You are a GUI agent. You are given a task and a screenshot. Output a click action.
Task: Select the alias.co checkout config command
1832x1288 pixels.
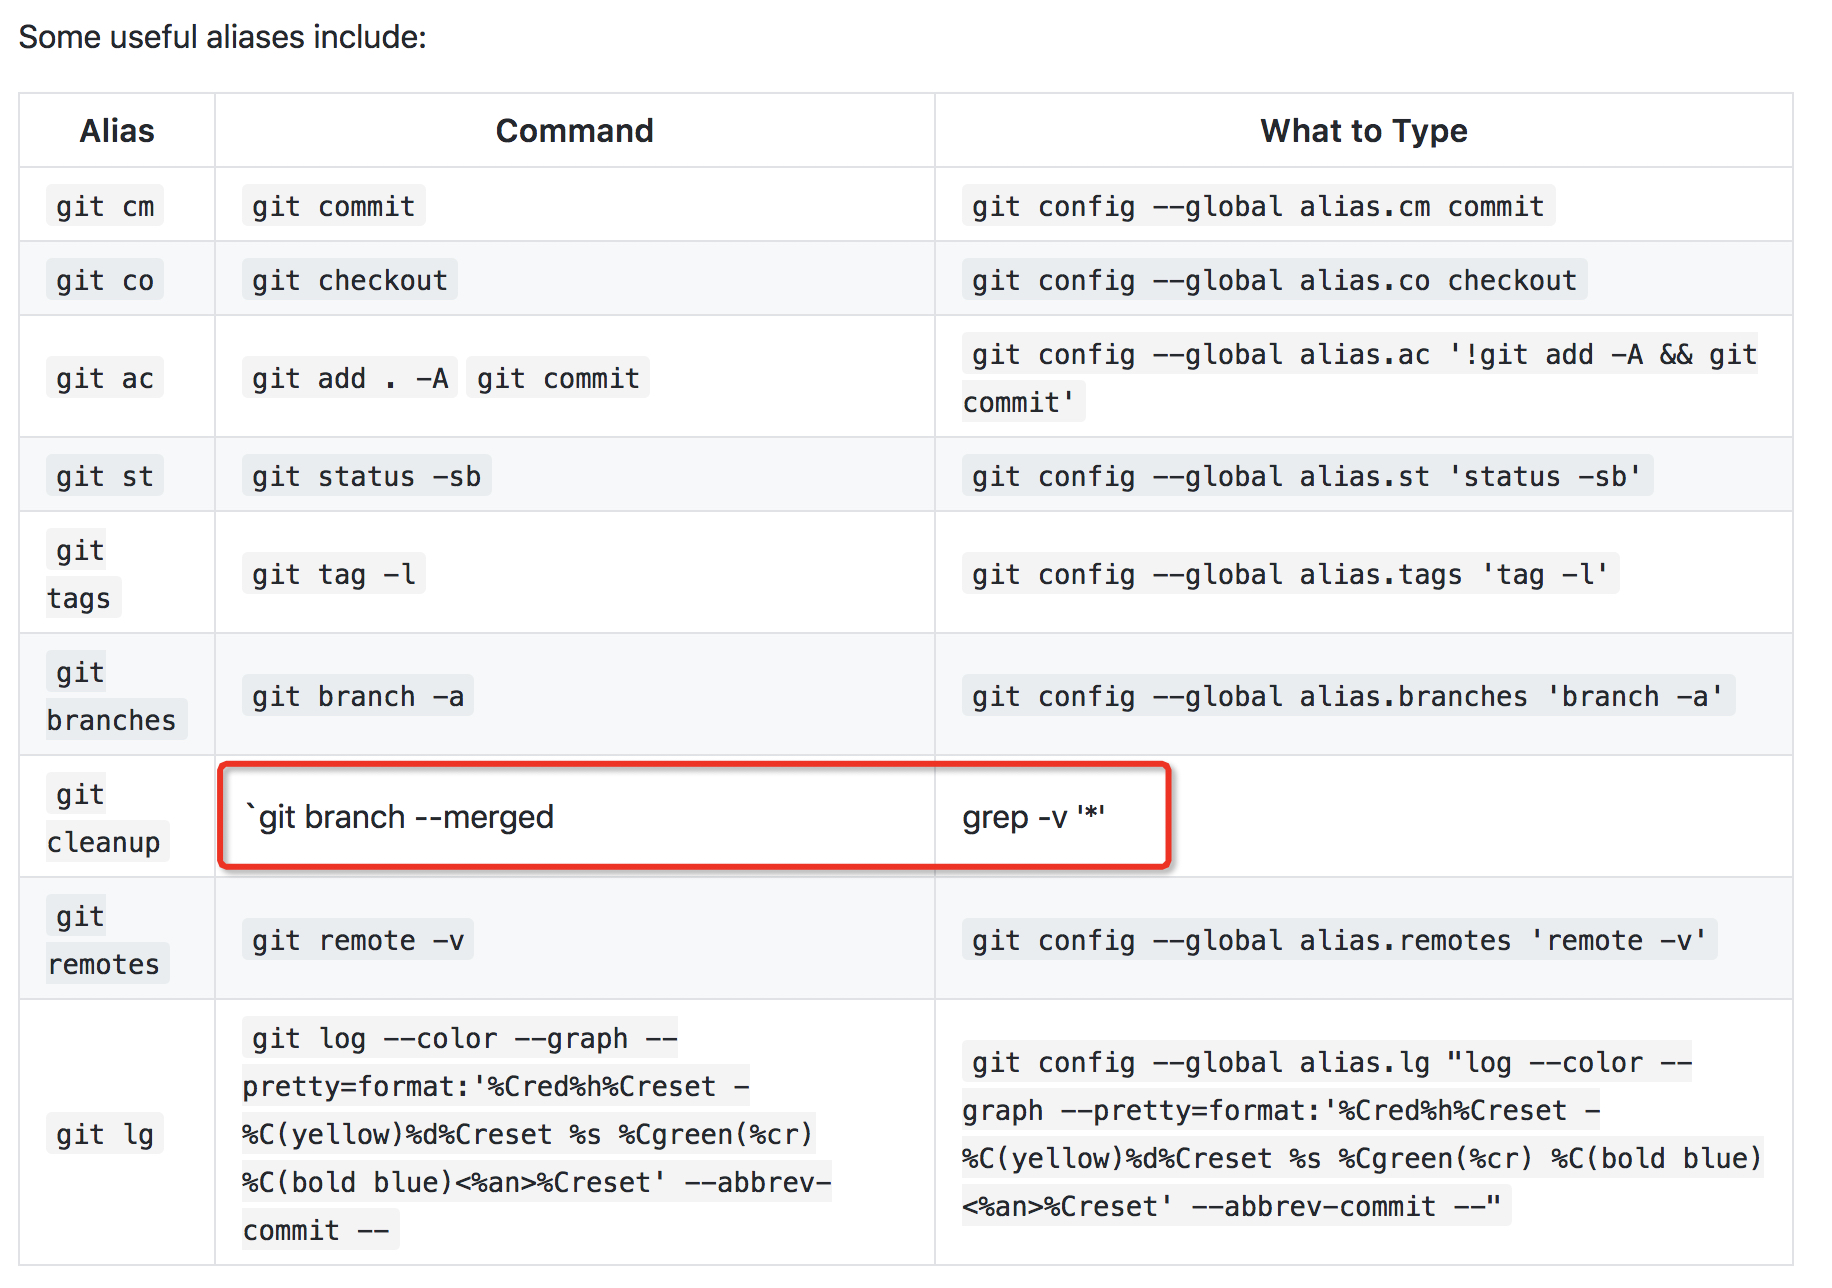point(1273,280)
